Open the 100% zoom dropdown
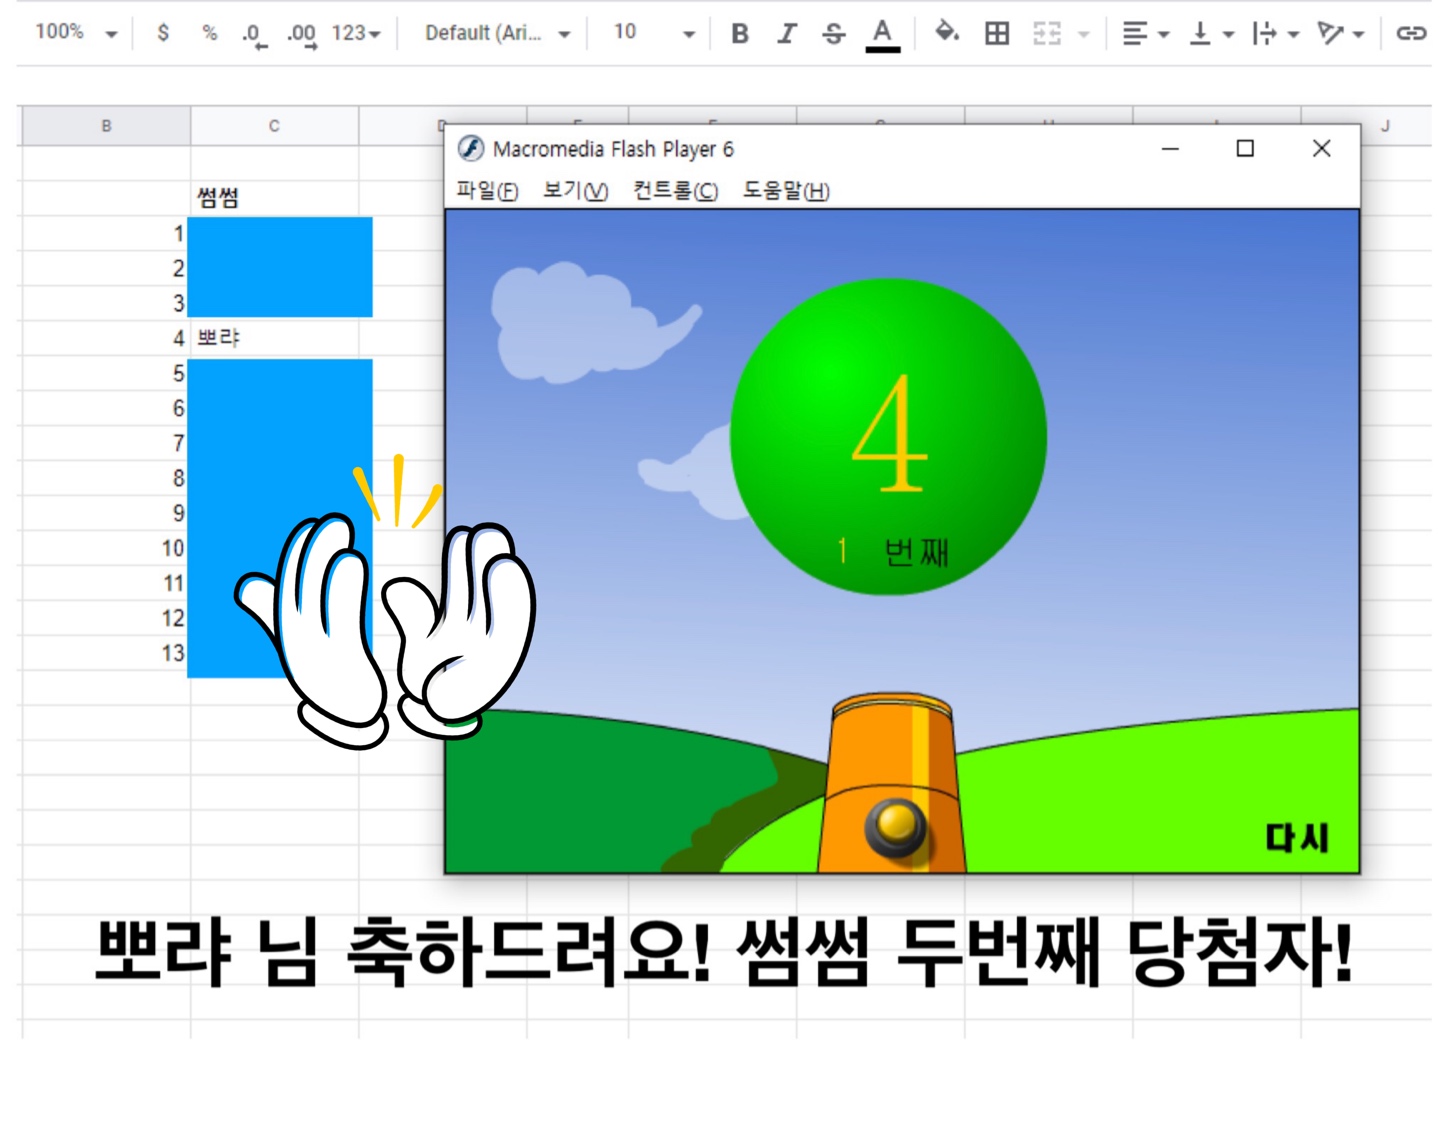This screenshot has width=1440, height=1145. [x=76, y=33]
